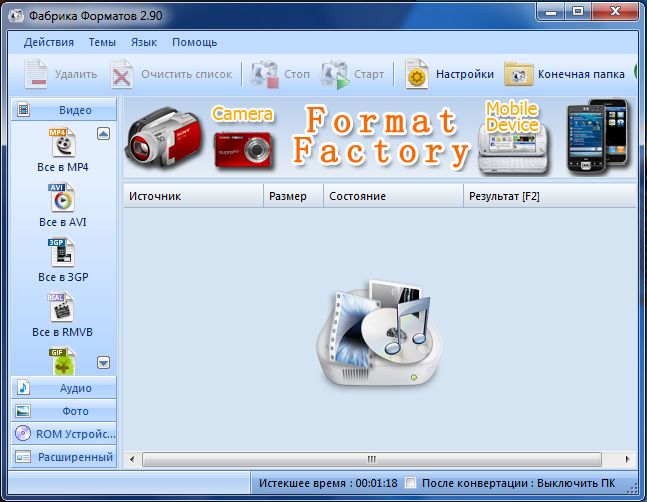Click the up arrow in the Видео list
The height and width of the screenshot is (502, 647).
click(104, 134)
